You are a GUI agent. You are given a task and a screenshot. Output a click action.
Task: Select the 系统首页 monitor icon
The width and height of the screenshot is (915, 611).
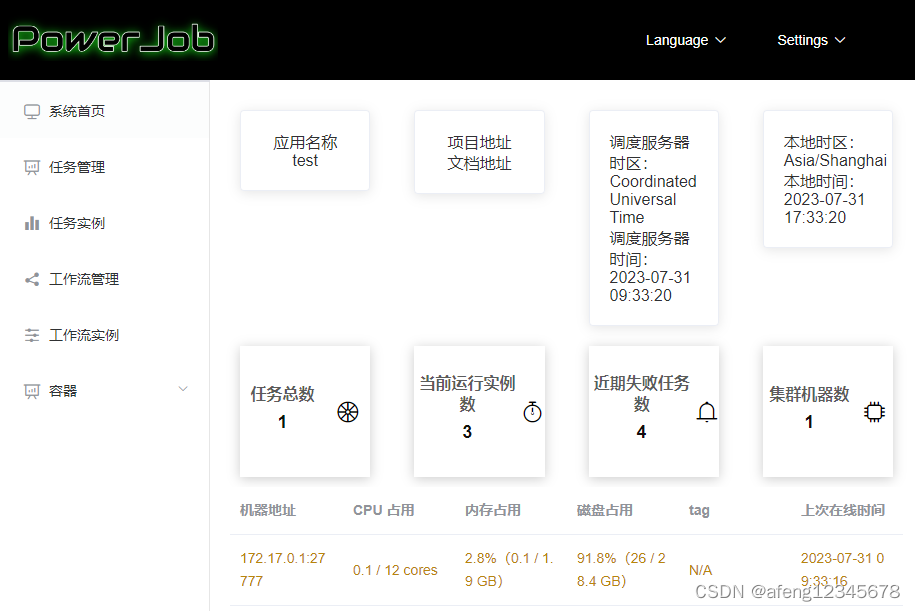click(31, 111)
